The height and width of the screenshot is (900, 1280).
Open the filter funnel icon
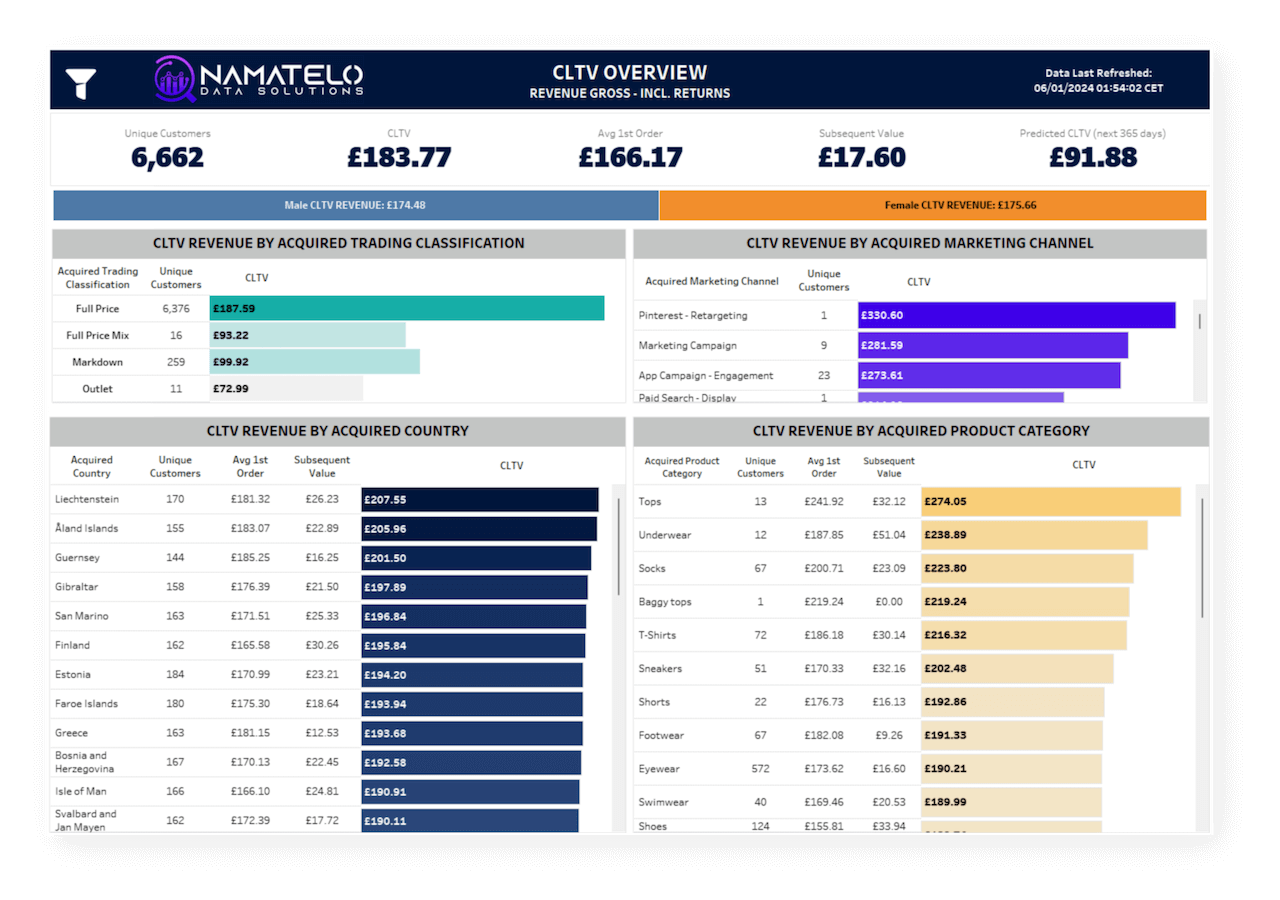pyautogui.click(x=81, y=84)
